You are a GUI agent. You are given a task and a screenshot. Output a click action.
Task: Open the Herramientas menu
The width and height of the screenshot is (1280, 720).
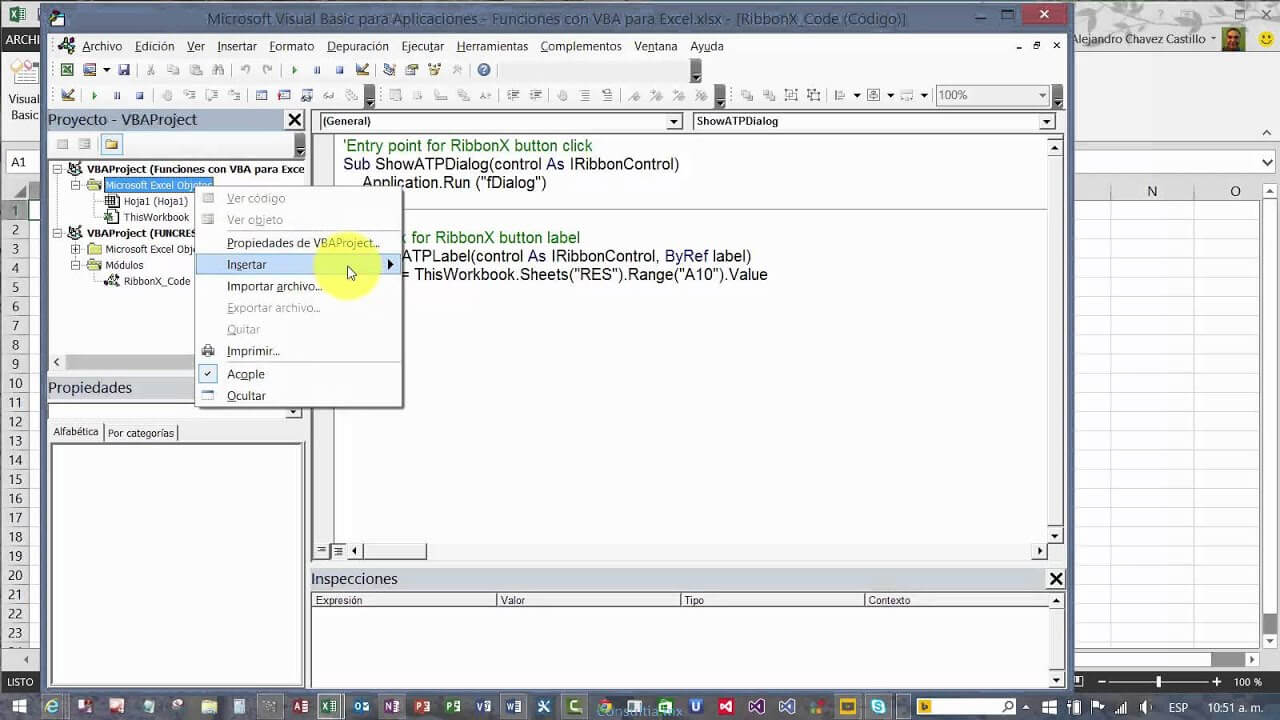tap(492, 46)
